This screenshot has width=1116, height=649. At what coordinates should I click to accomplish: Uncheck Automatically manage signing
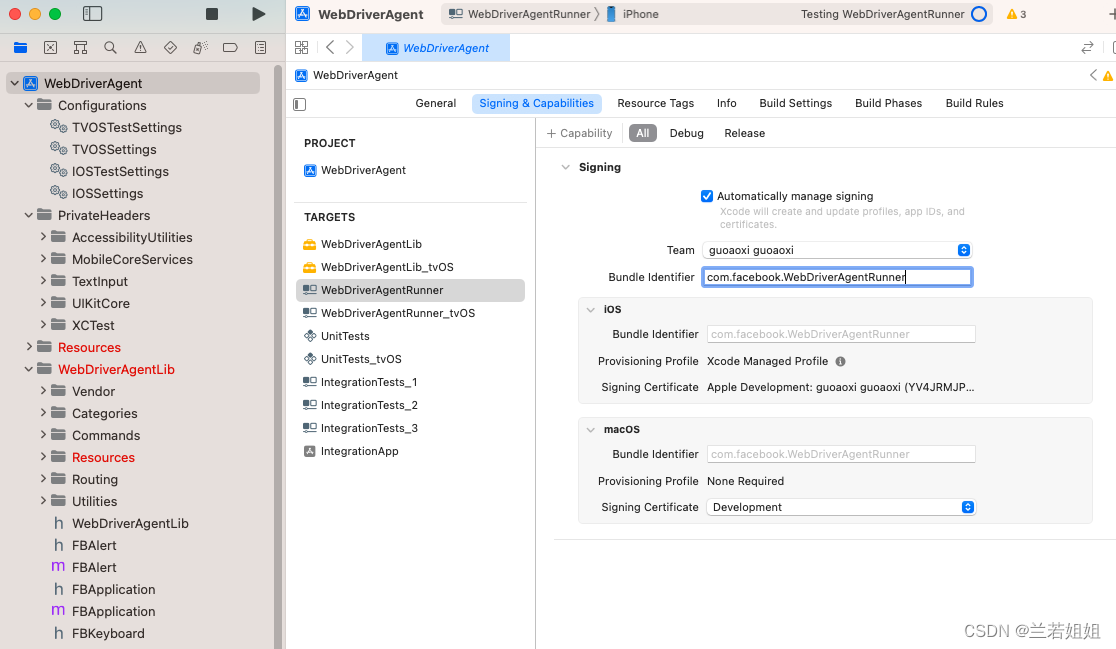pyautogui.click(x=707, y=196)
